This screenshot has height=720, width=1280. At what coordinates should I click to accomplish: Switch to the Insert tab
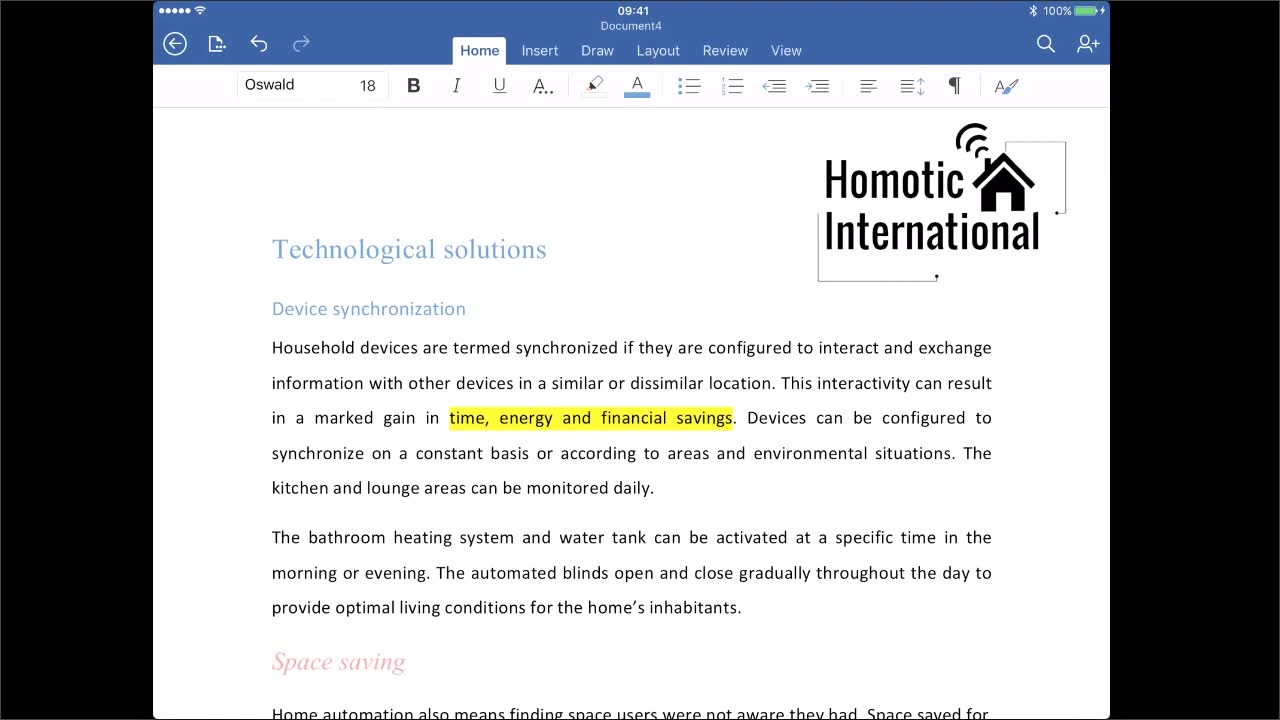(540, 50)
